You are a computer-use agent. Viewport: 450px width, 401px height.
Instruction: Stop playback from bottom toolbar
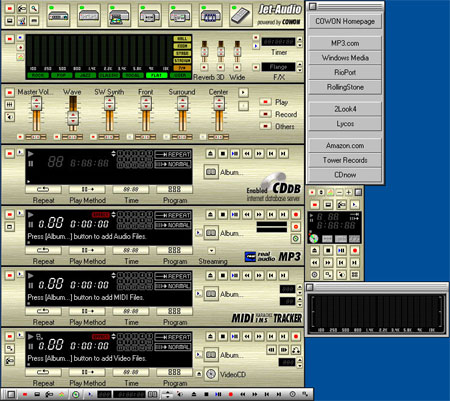coord(206,394)
